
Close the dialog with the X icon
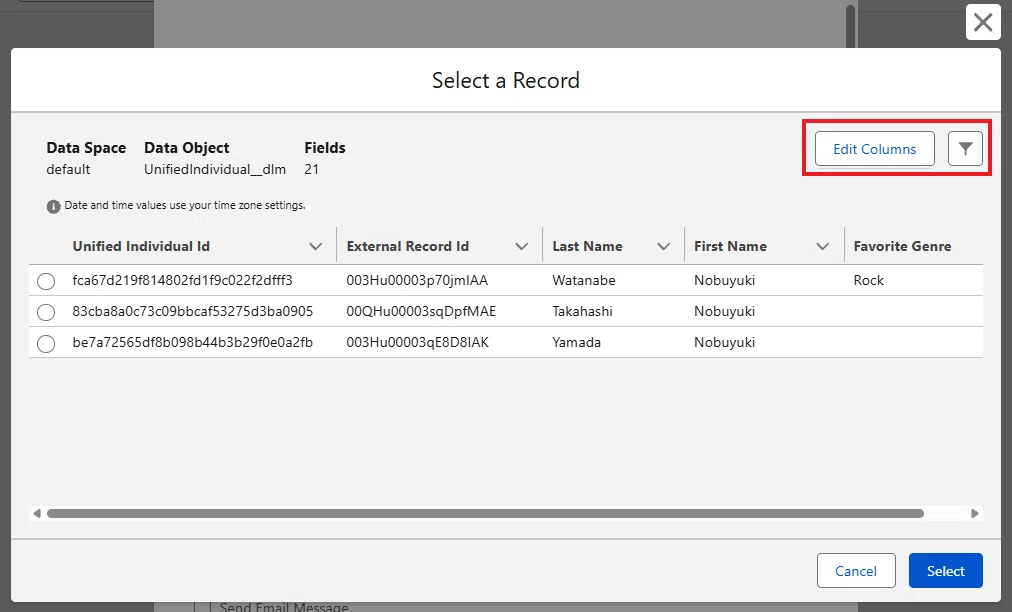(983, 22)
